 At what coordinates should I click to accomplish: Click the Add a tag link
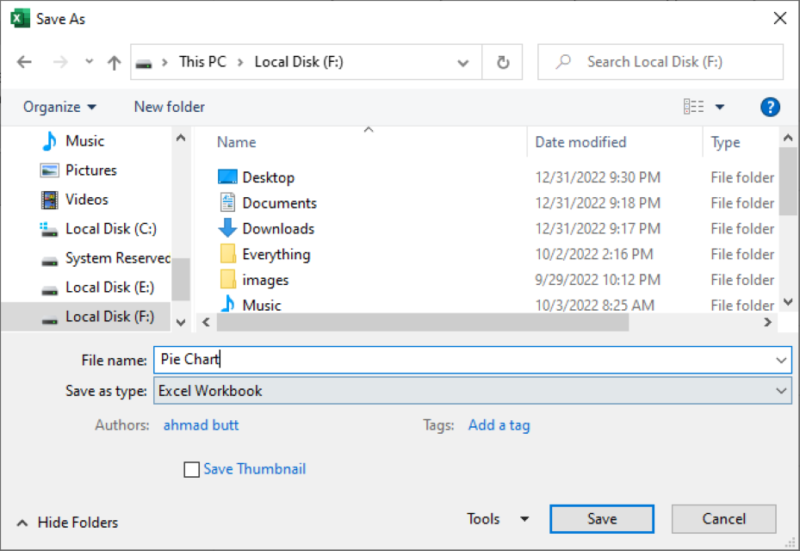click(x=499, y=425)
